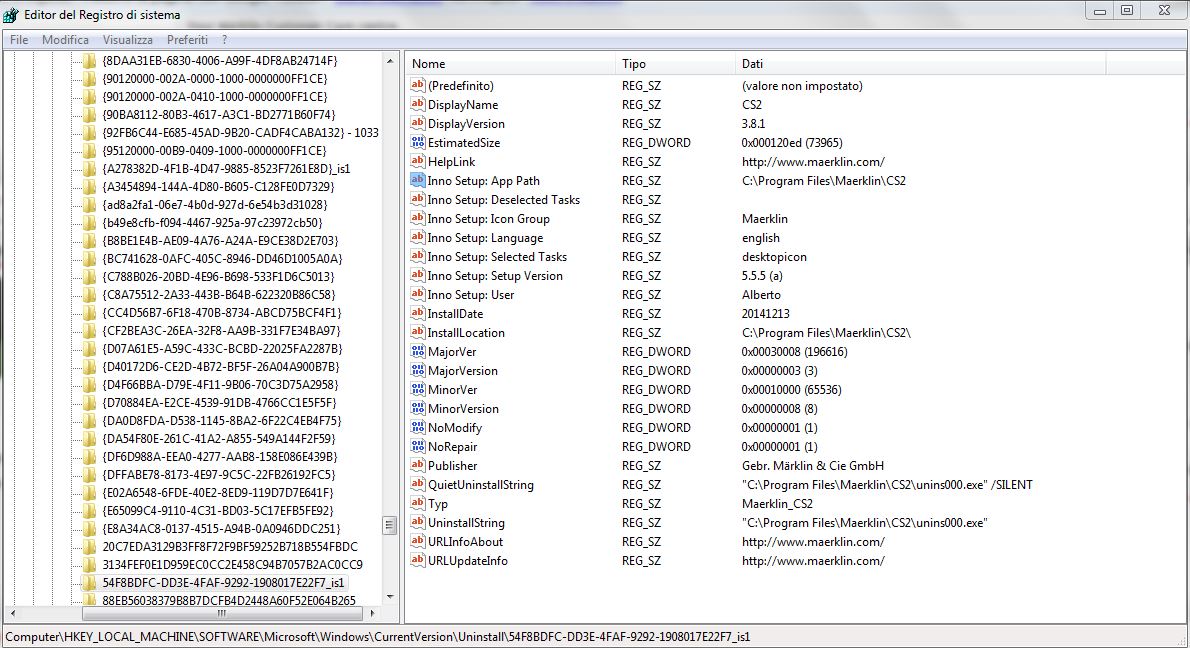Image resolution: width=1190 pixels, height=648 pixels.
Task: Click the HelpLink string value icon
Action: [x=417, y=162]
